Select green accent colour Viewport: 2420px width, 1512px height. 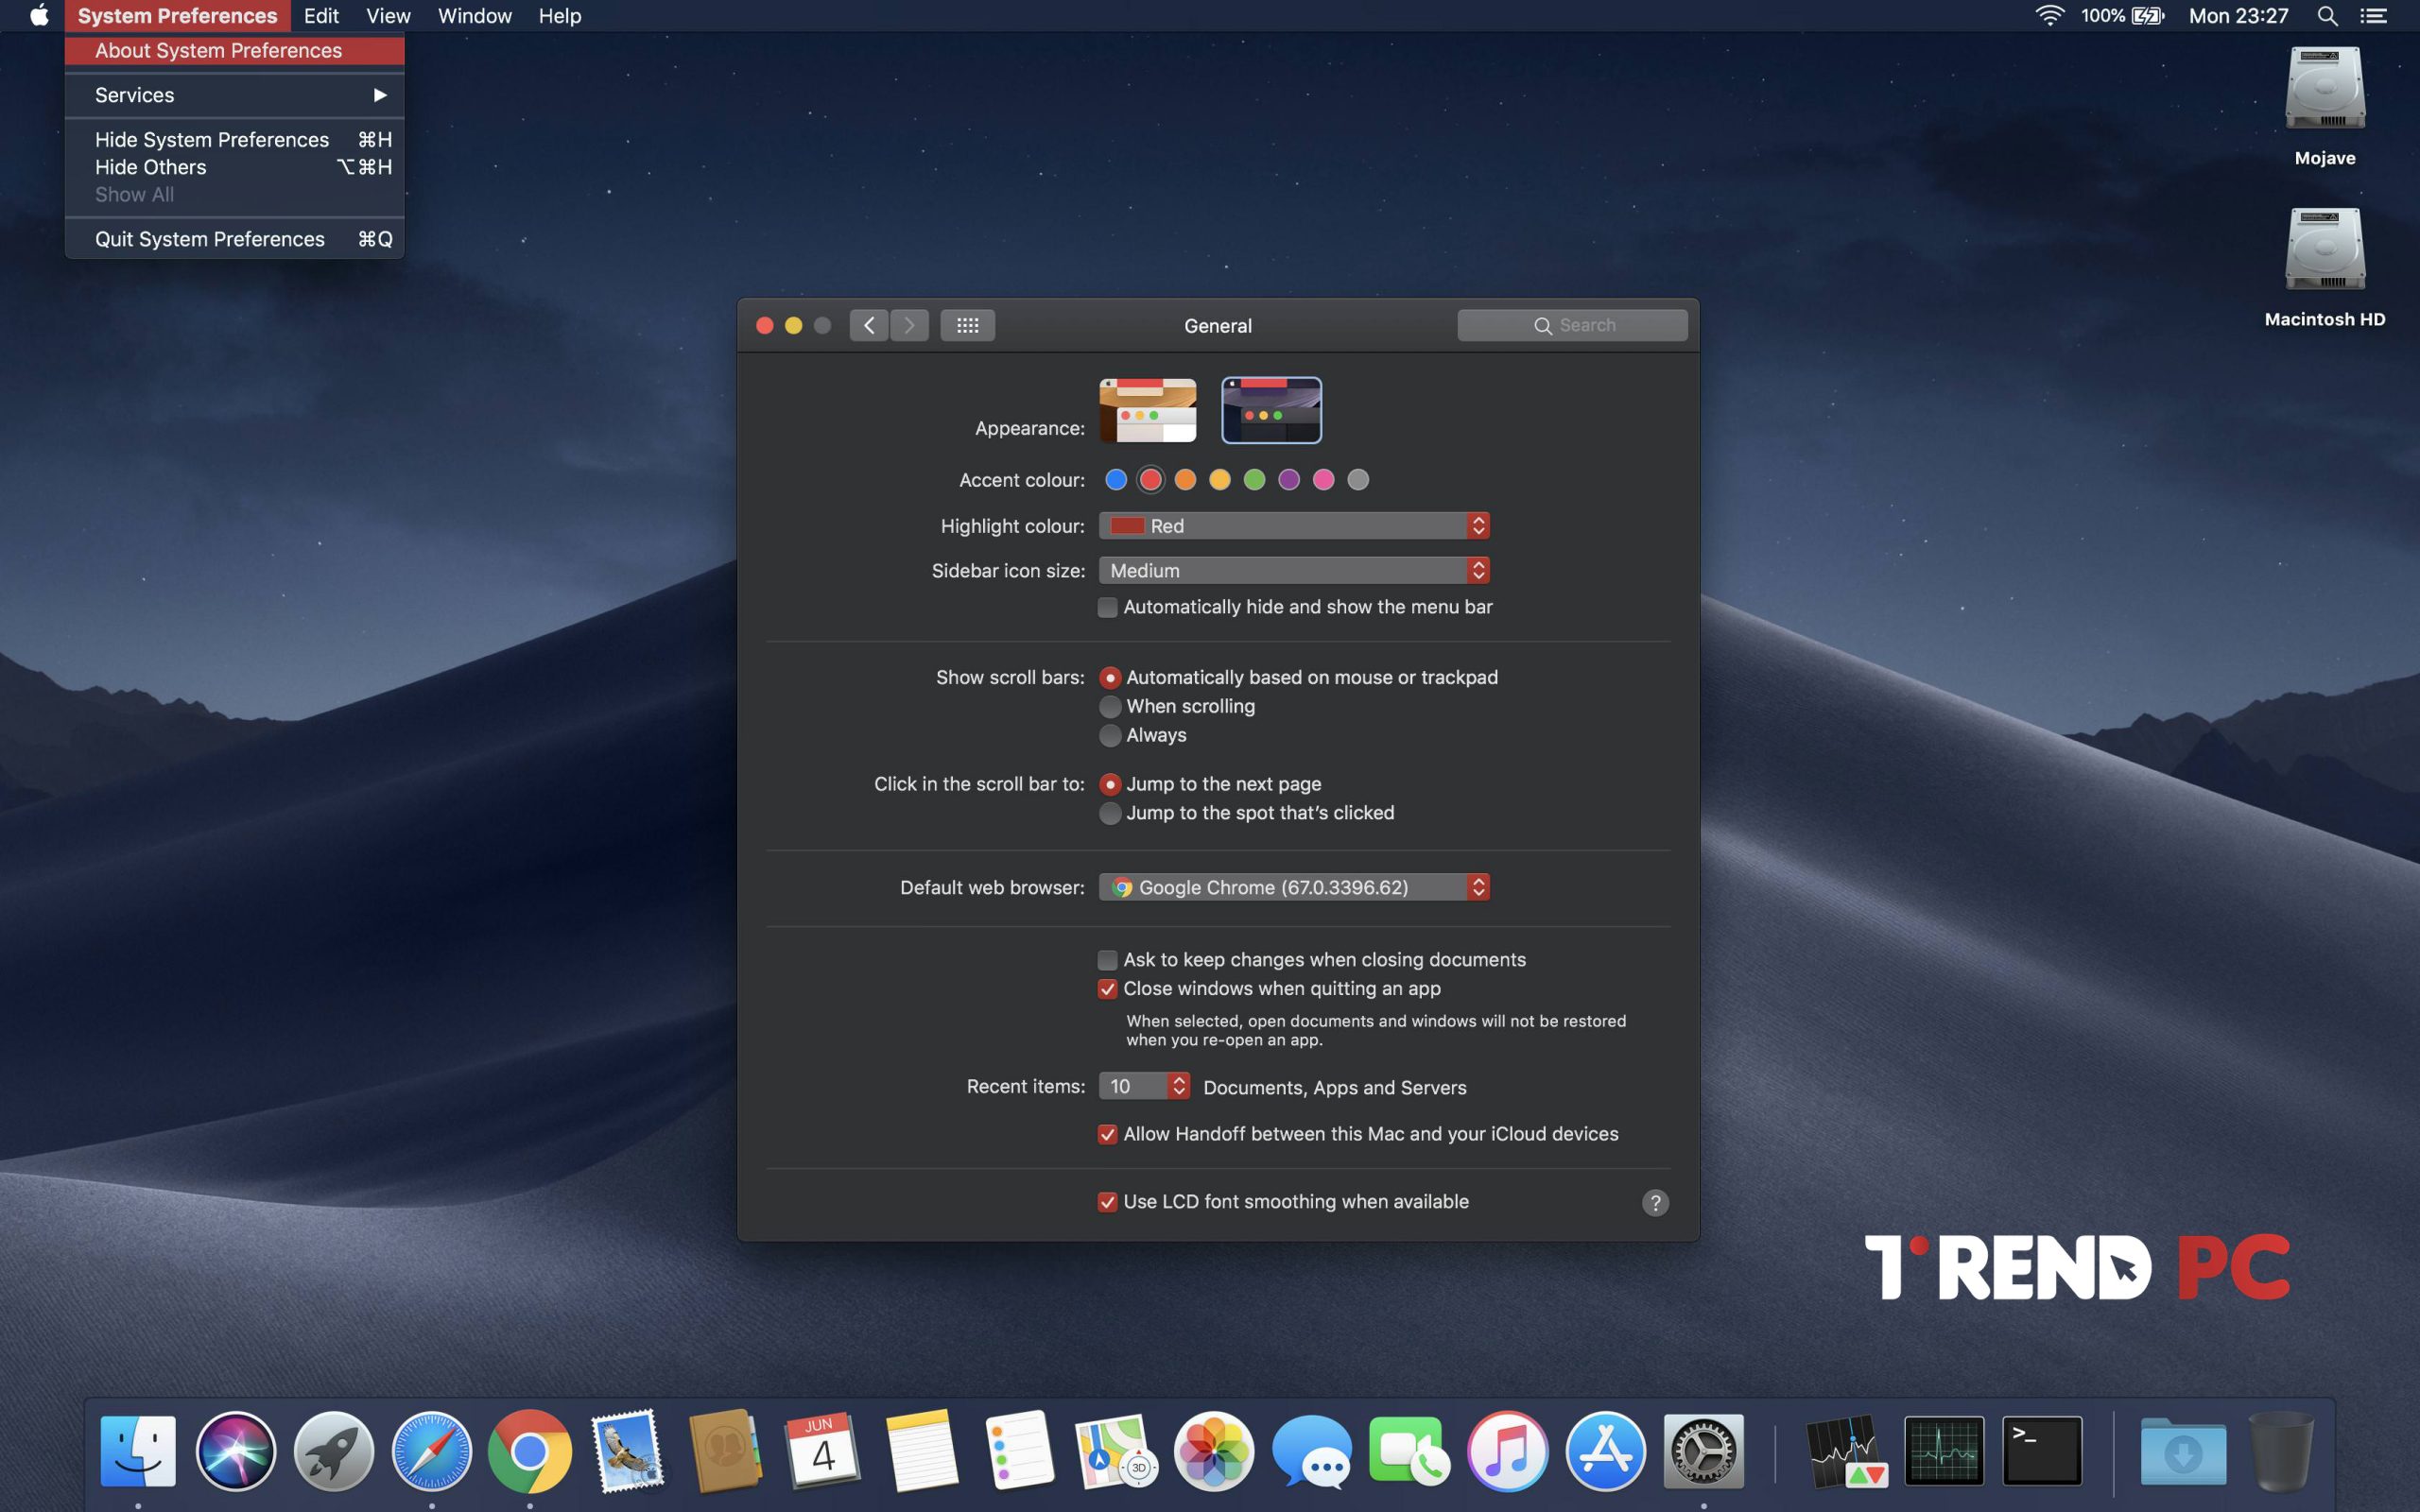1254,480
